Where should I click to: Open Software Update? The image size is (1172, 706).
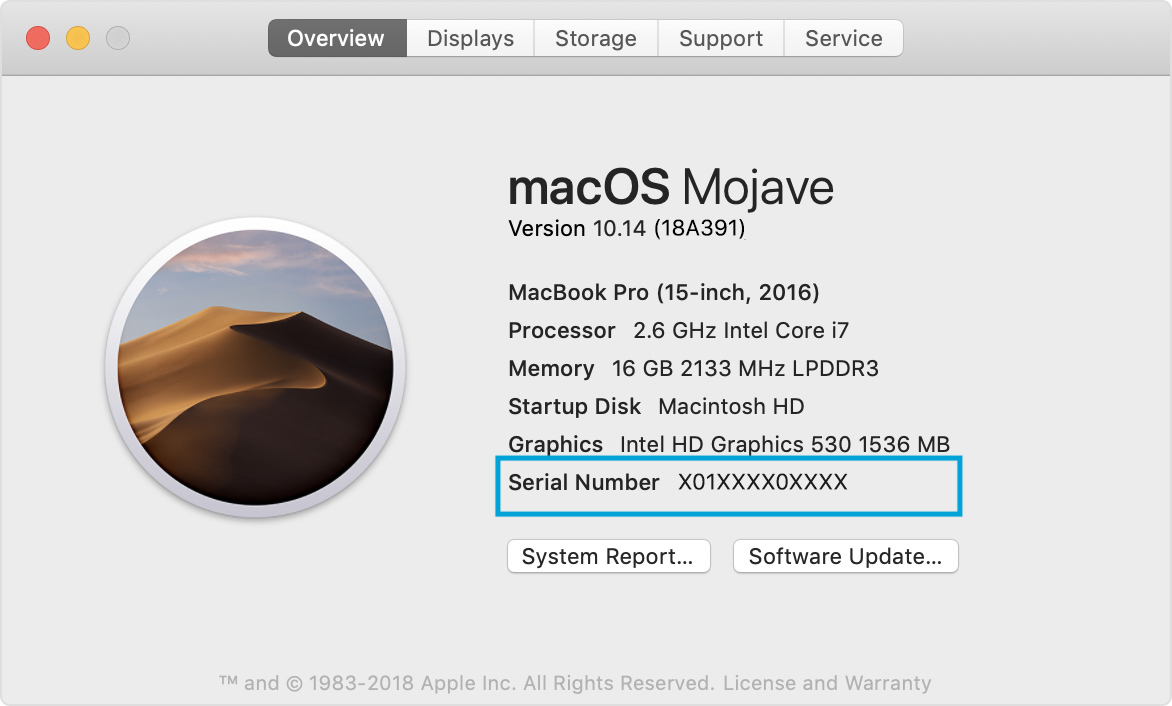[845, 556]
